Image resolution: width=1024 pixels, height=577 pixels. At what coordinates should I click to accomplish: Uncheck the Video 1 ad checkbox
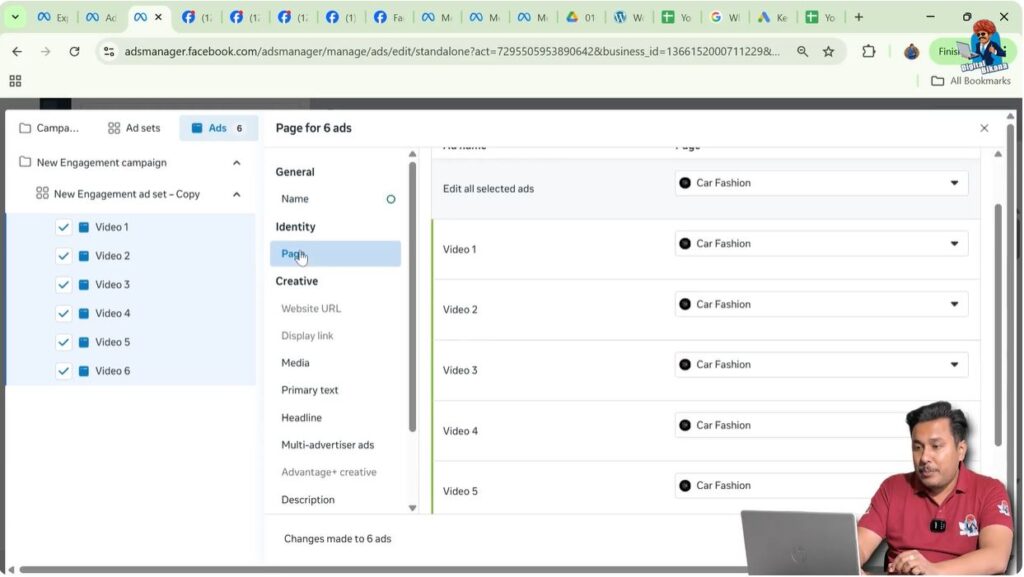[64, 227]
